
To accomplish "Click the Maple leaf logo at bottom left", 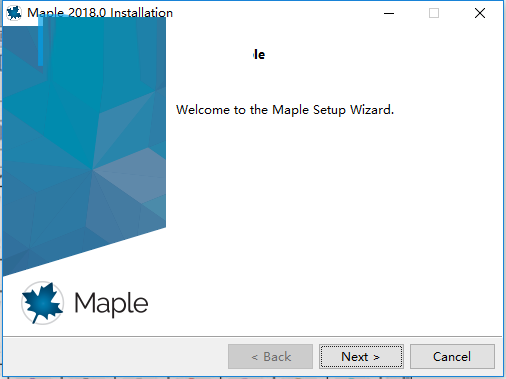I will tap(42, 303).
